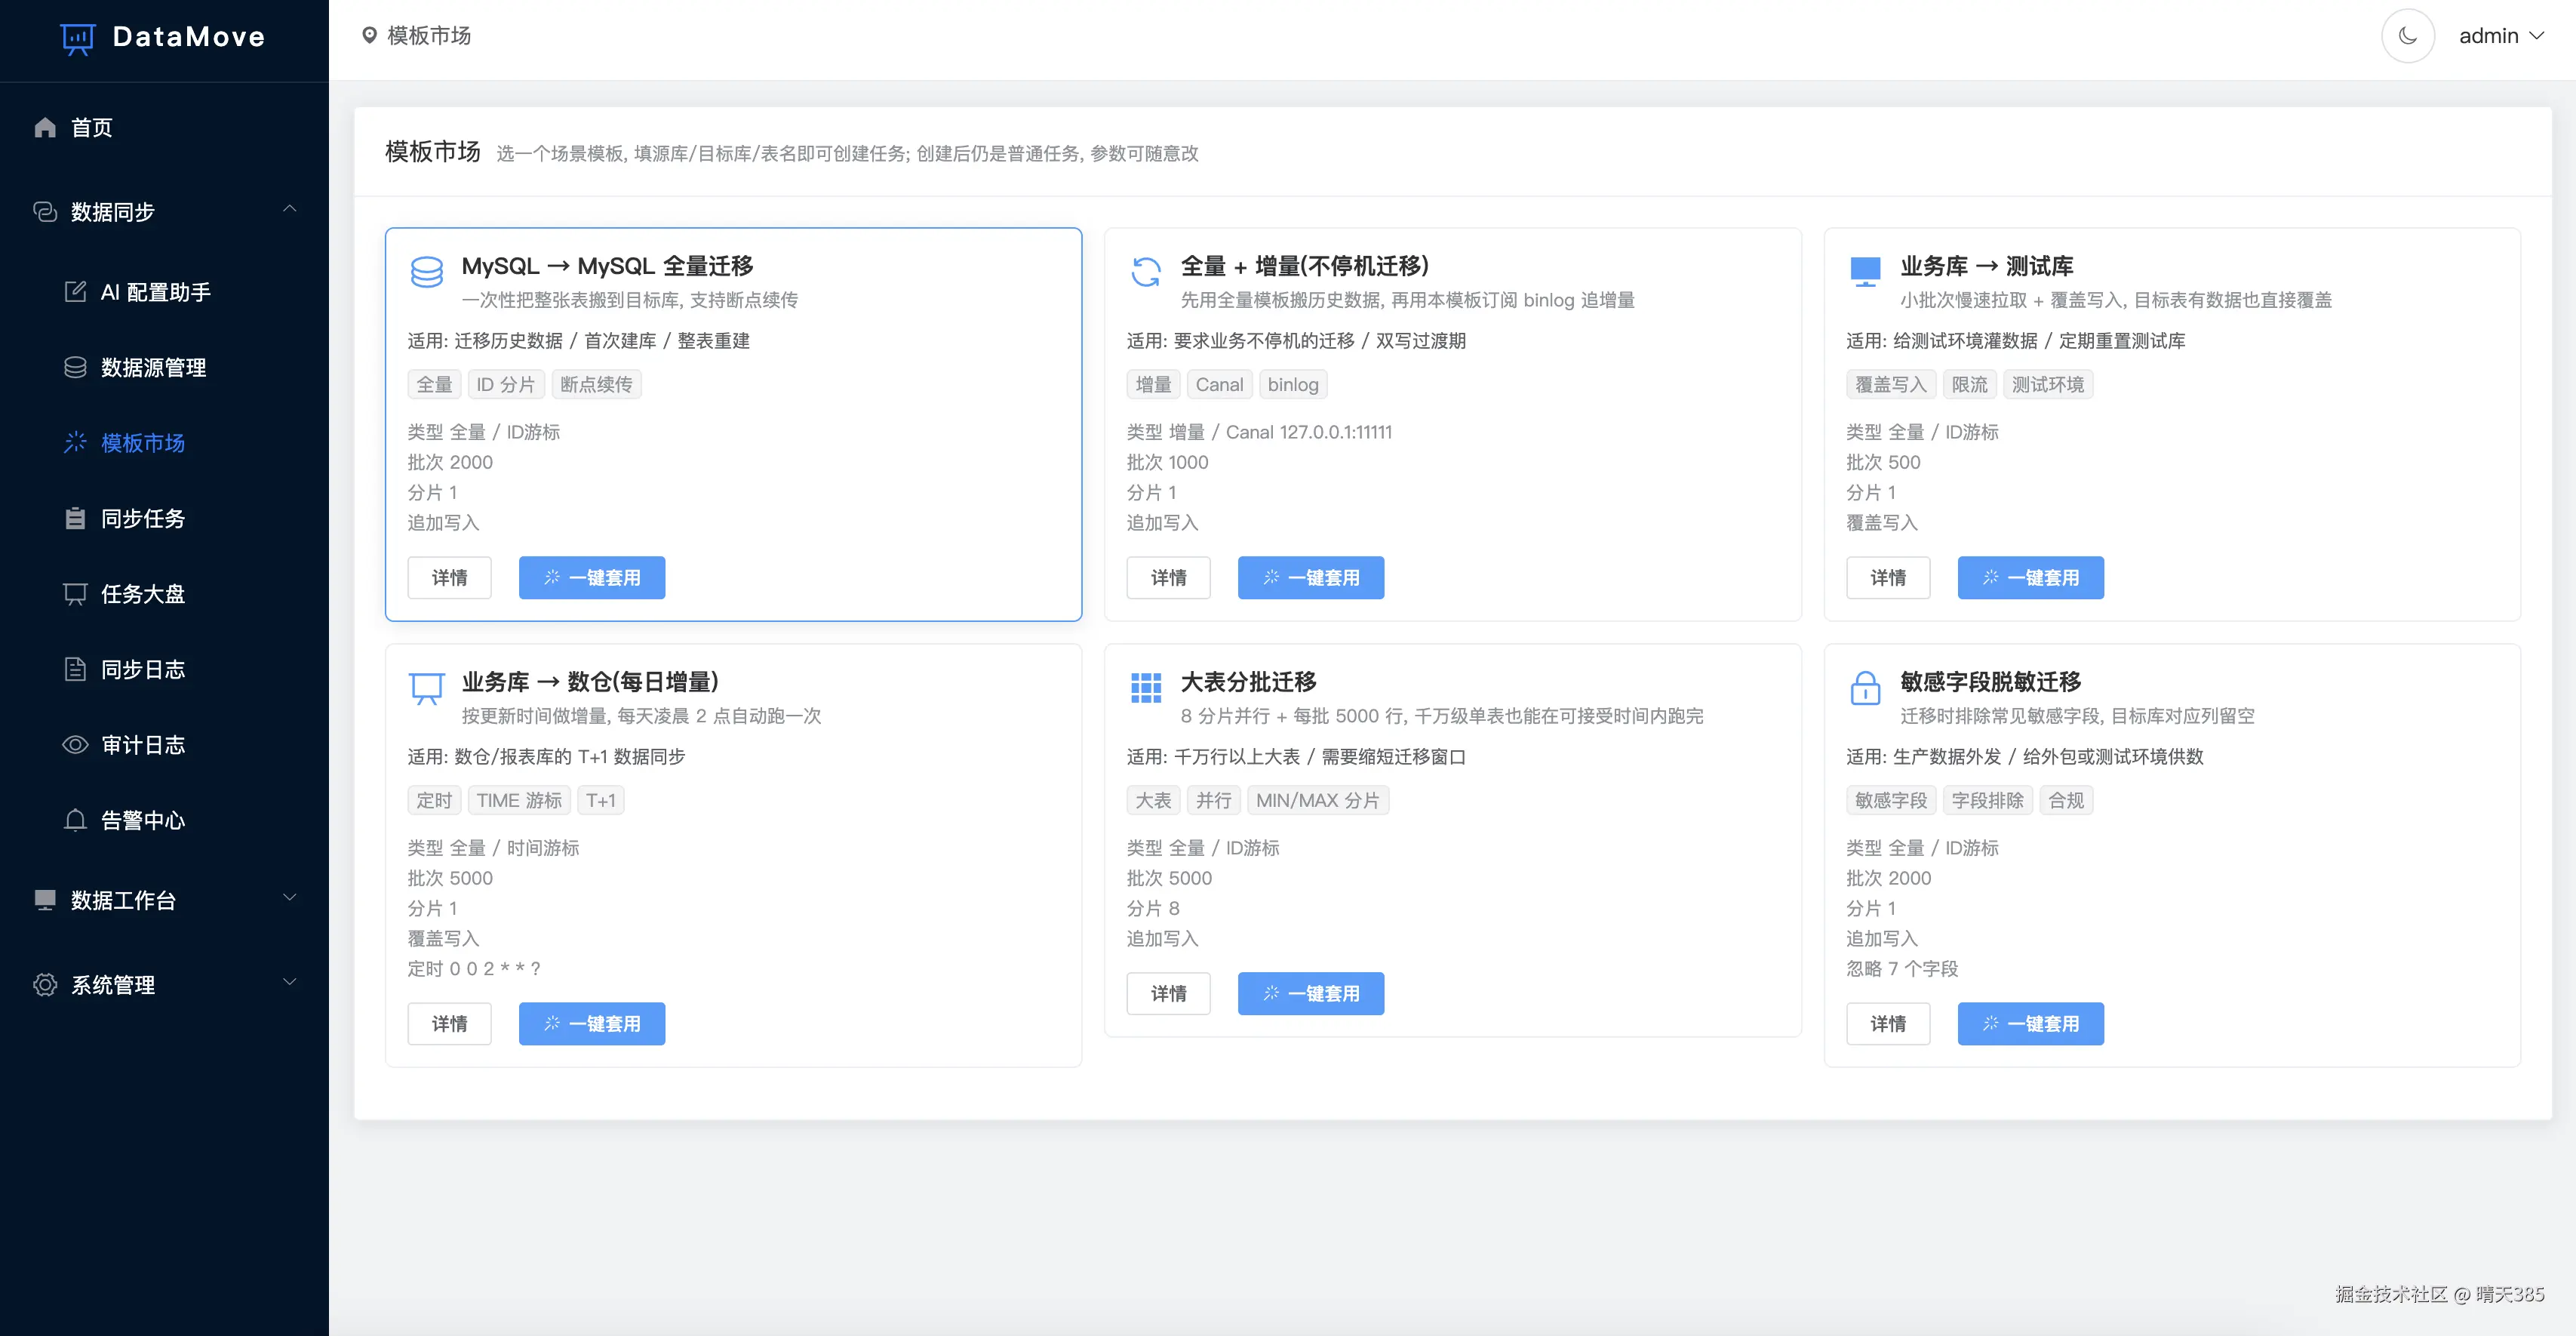Apply 一键套用 on 大表分批迁移 card

(1311, 994)
